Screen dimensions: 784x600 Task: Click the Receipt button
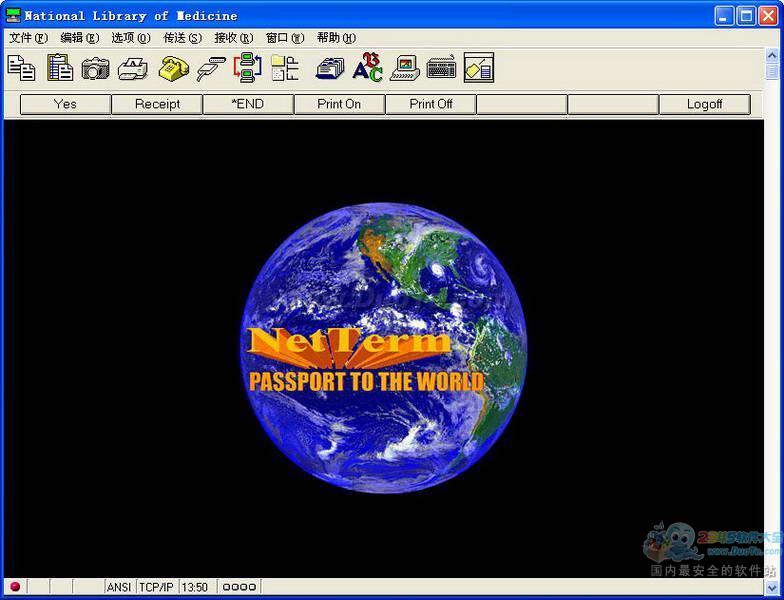(157, 104)
